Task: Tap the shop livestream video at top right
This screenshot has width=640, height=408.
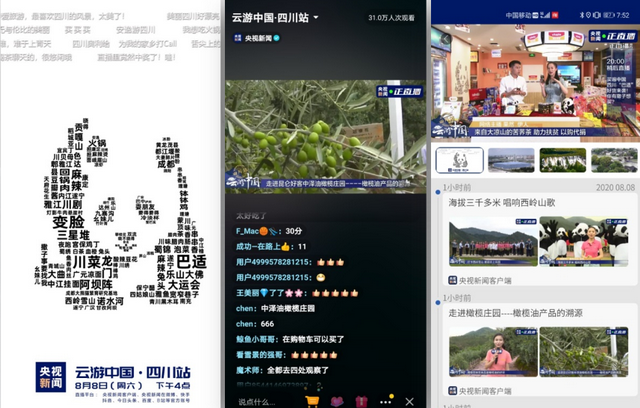Action: click(535, 83)
